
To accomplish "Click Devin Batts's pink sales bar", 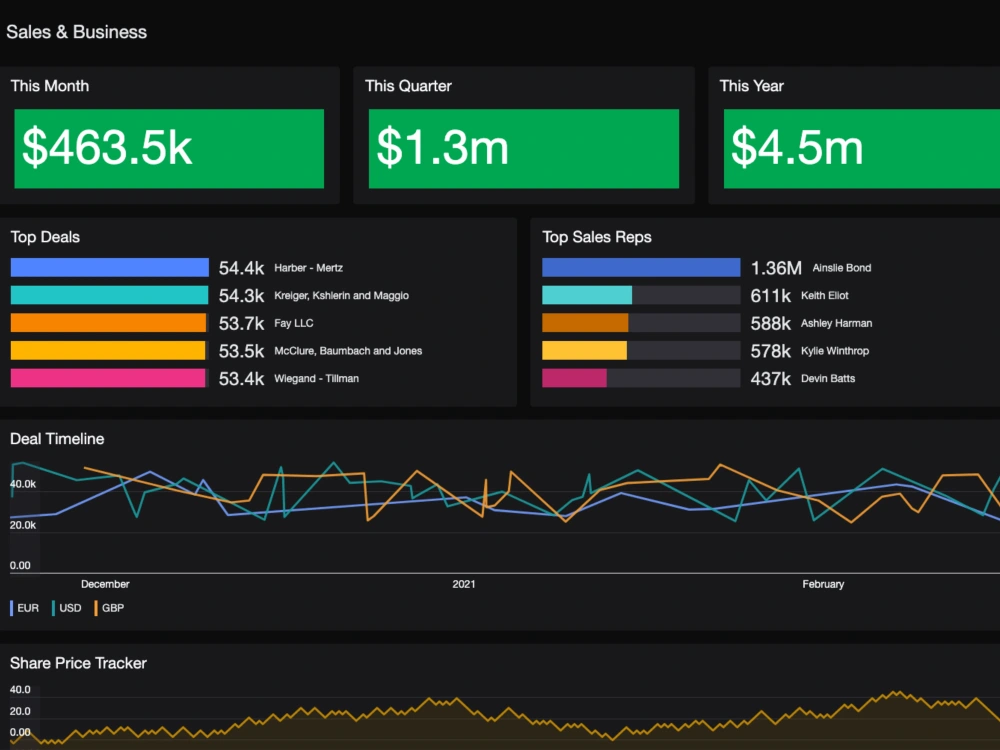I will tap(575, 378).
